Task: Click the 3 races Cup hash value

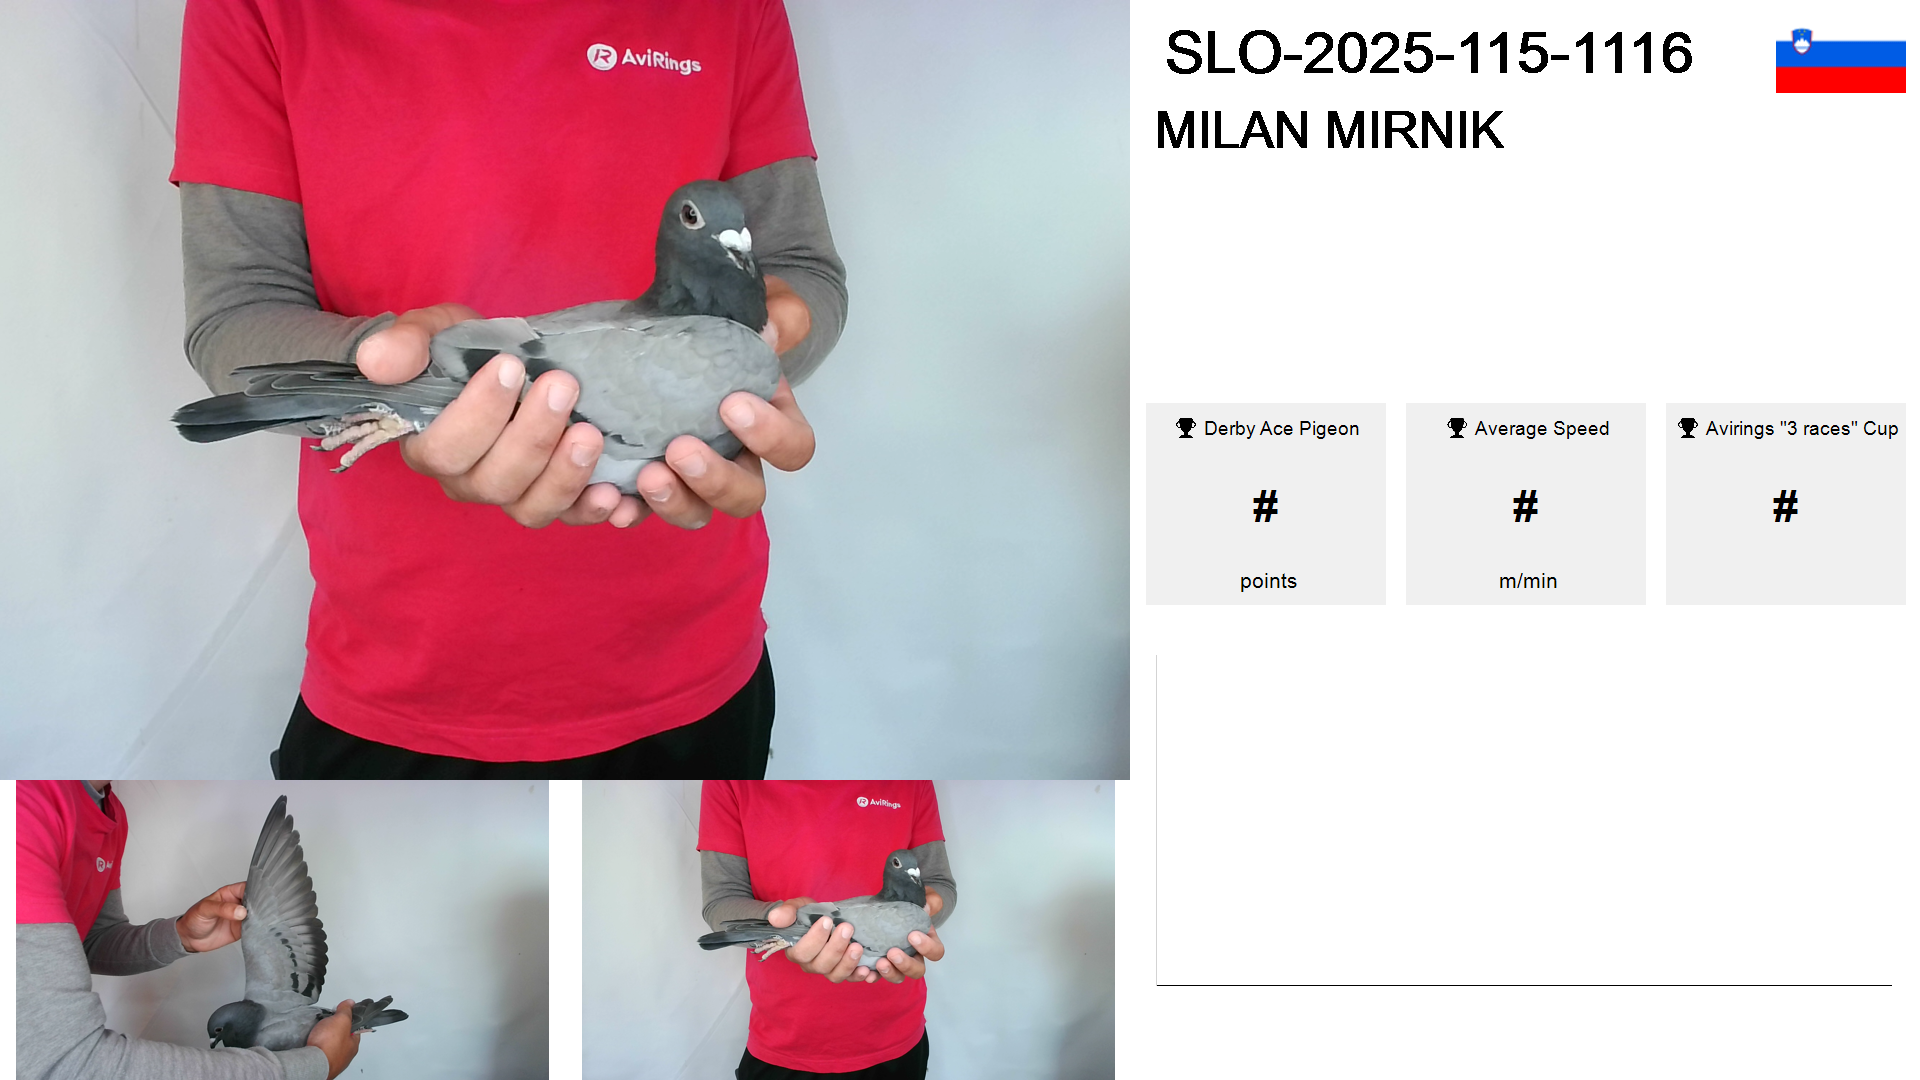Action: 1785,506
